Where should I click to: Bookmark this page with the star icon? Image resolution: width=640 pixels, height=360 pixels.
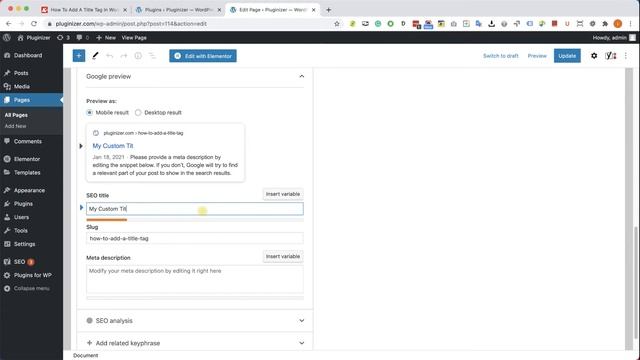tap(337, 24)
